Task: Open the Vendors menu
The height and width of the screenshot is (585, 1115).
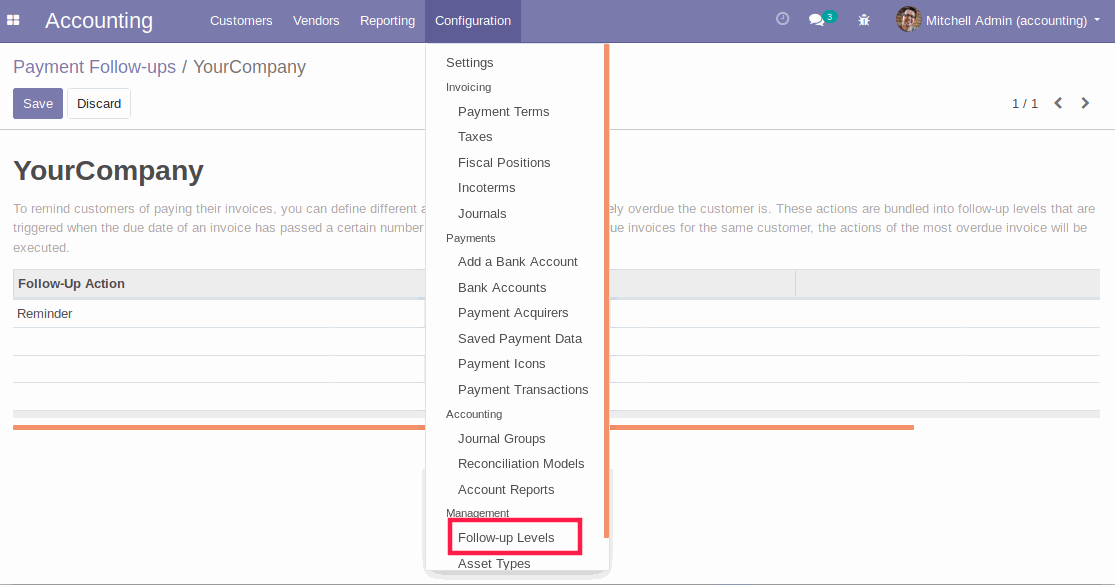Action: point(316,21)
